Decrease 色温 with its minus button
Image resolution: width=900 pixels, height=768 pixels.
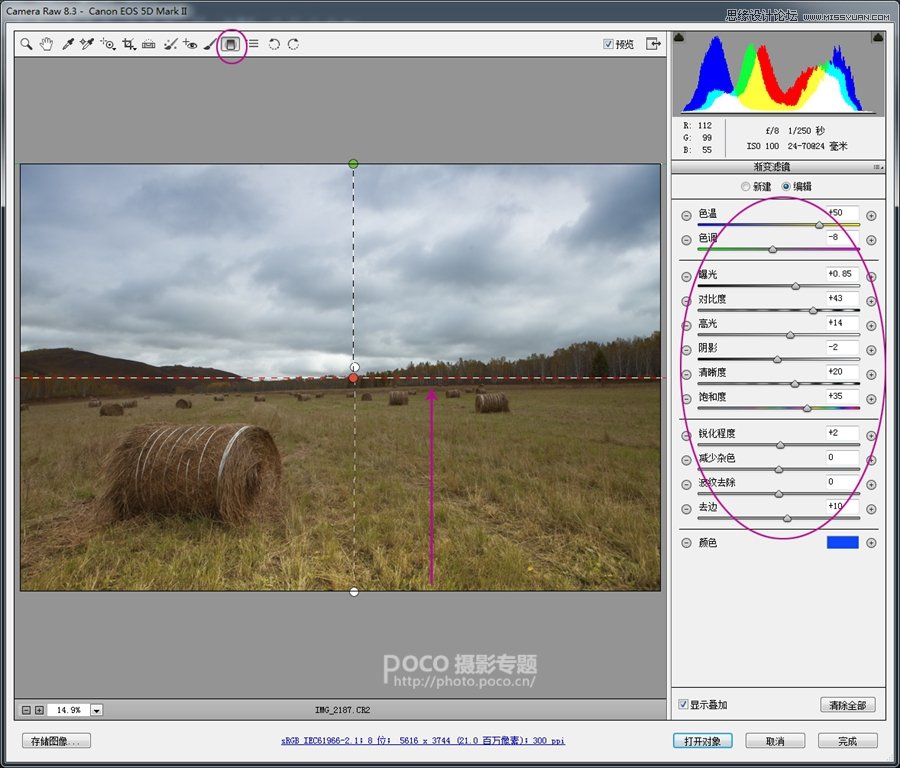pyautogui.click(x=686, y=216)
